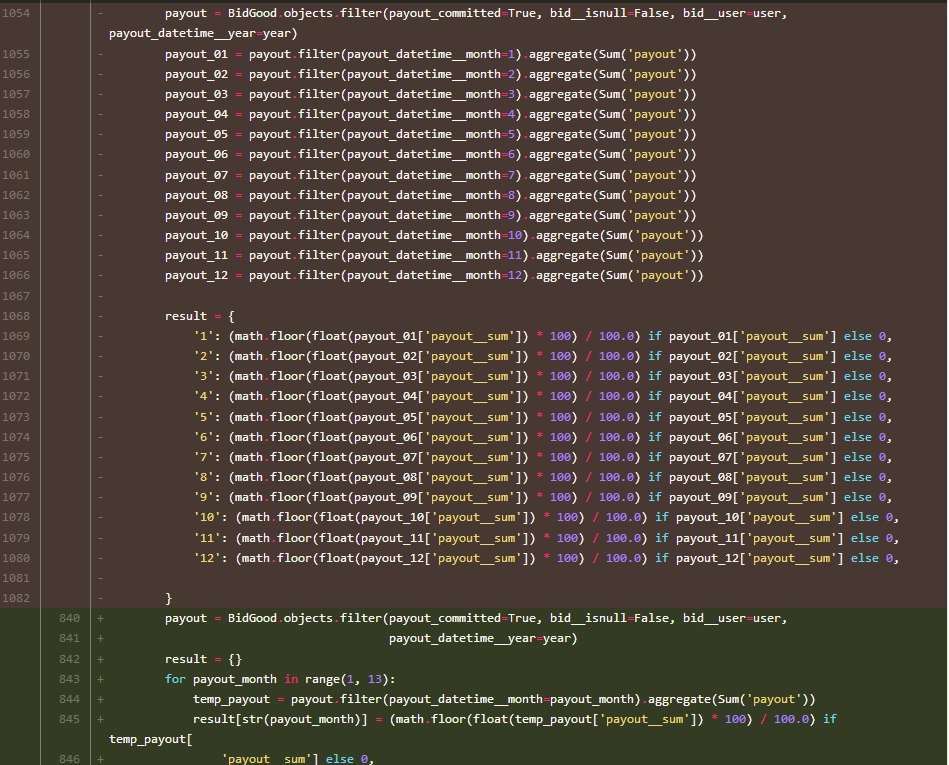Screen dimensions: 949x765
Task: Select removed line number 1055
Action: click(16, 54)
